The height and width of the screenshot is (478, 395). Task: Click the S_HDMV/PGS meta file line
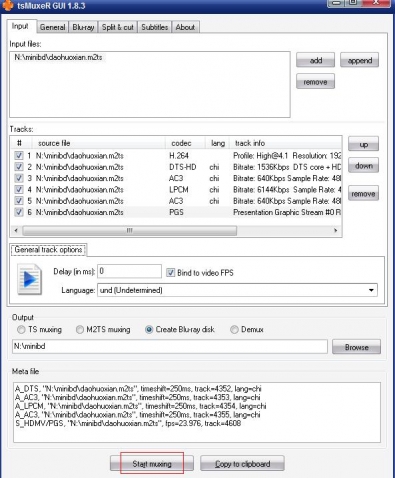coord(128,423)
